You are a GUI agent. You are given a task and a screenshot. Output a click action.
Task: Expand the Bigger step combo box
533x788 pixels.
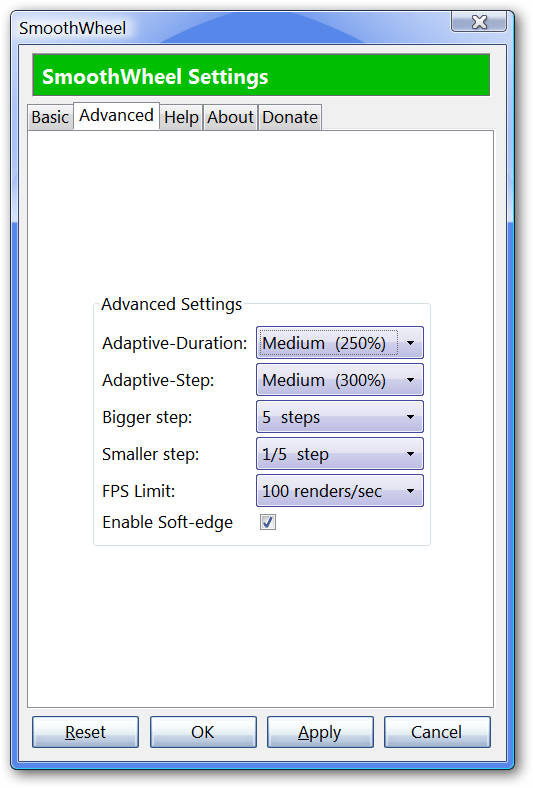click(340, 417)
